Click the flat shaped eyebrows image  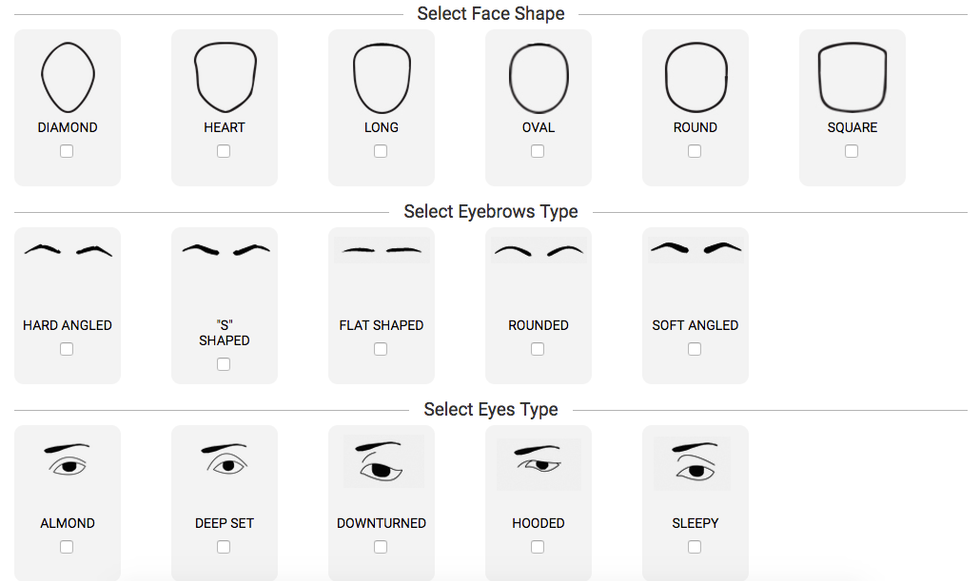click(x=382, y=250)
